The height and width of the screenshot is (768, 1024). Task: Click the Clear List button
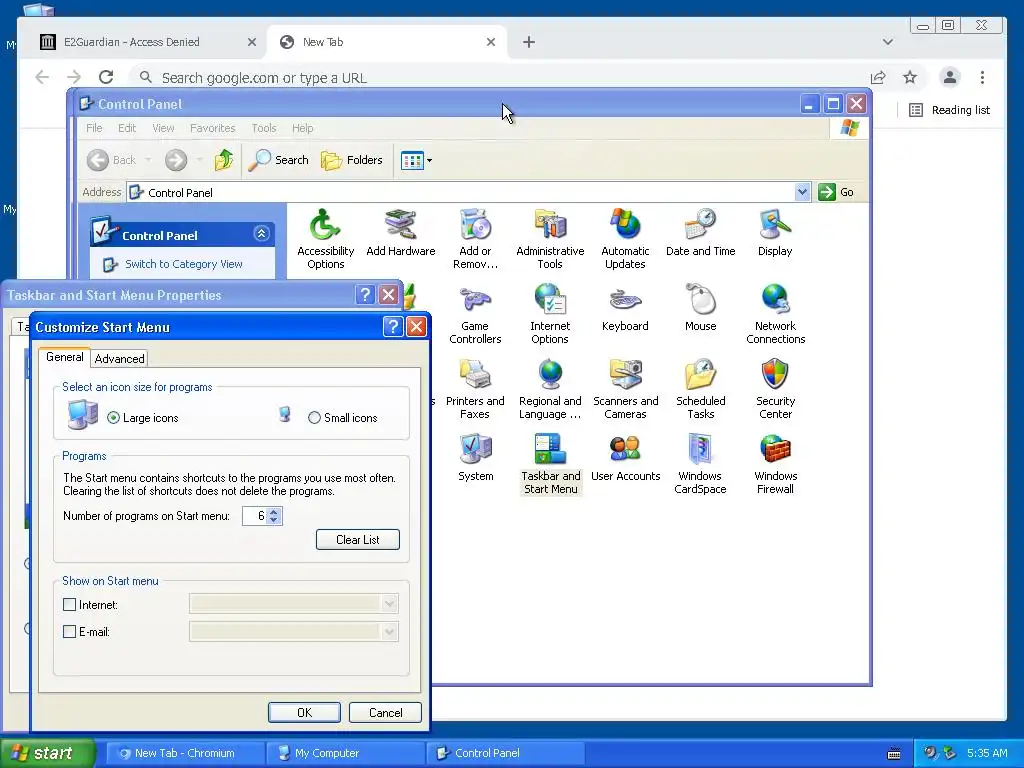(x=358, y=539)
